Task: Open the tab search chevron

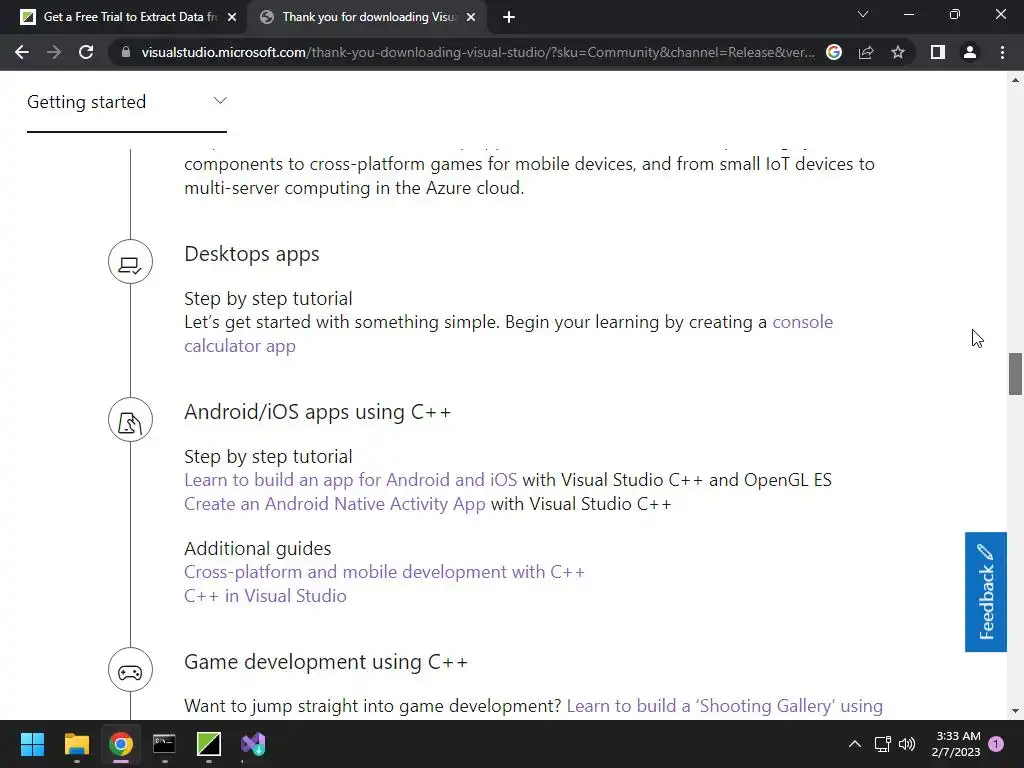Action: [863, 14]
